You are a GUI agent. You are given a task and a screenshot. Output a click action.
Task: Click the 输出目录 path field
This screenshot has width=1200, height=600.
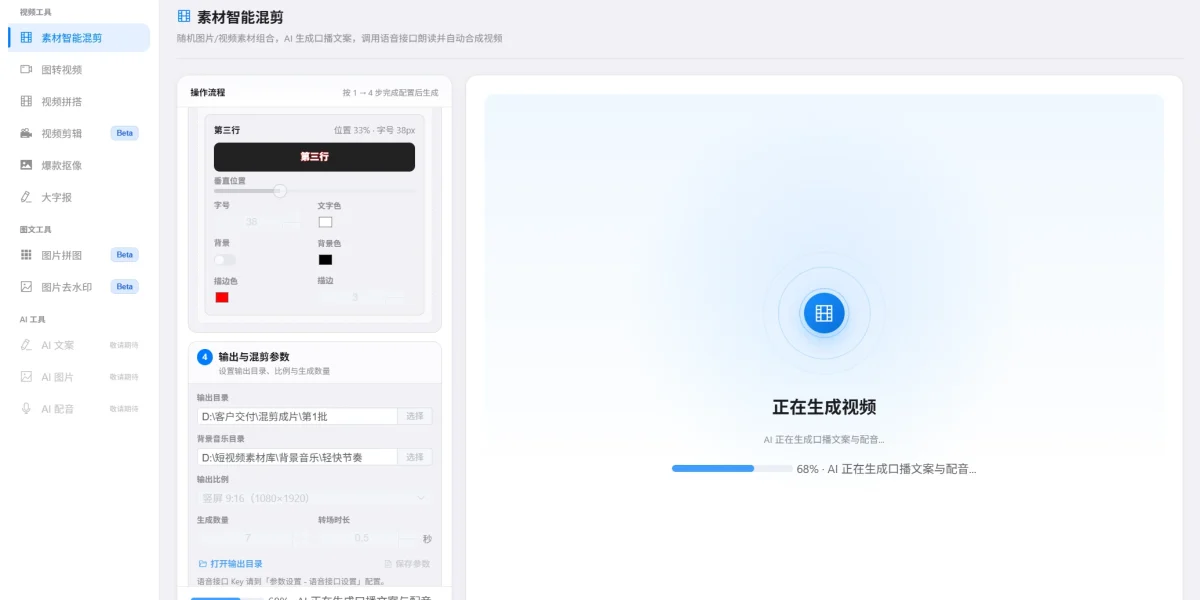[x=297, y=416]
